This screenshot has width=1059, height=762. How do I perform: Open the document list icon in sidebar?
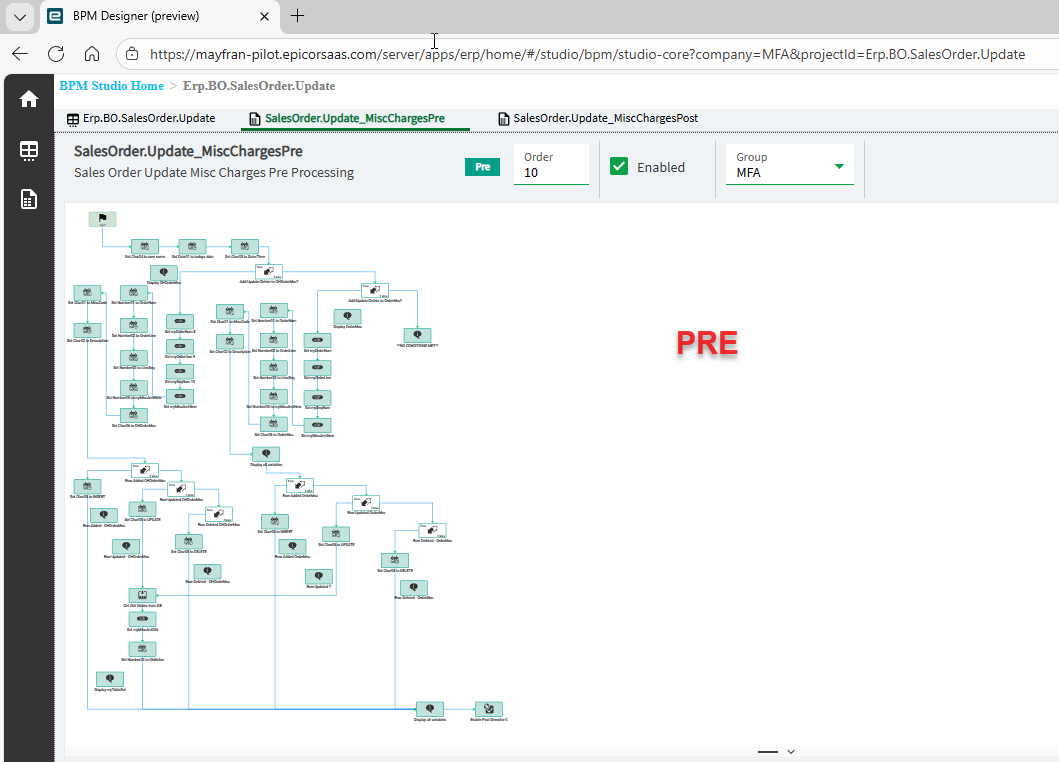(28, 199)
